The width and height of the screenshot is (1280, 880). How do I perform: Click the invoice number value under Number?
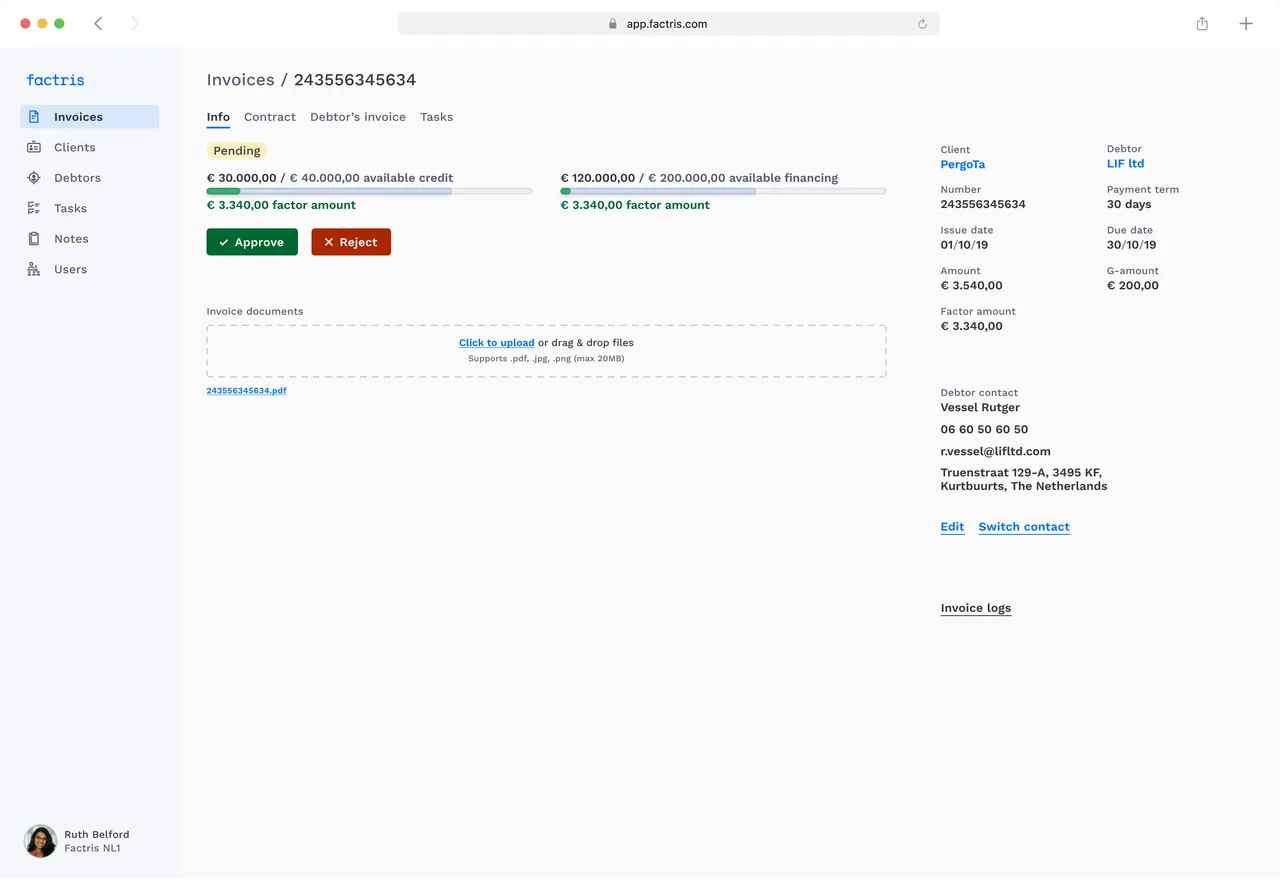point(983,204)
